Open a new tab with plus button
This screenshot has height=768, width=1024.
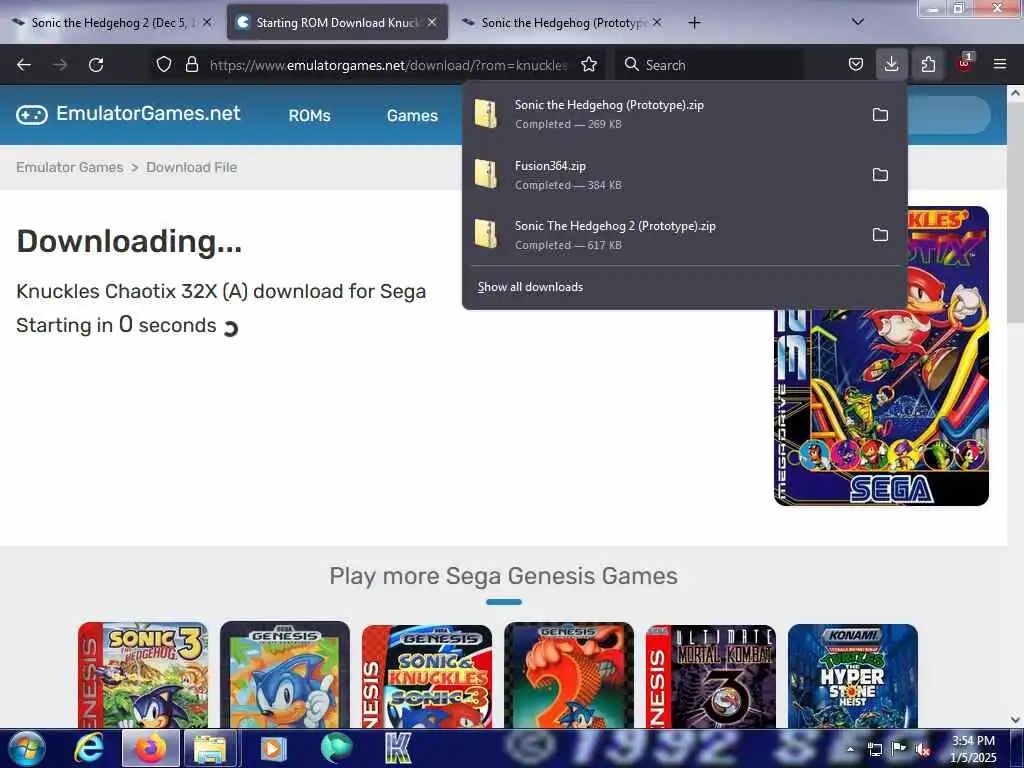tap(694, 23)
